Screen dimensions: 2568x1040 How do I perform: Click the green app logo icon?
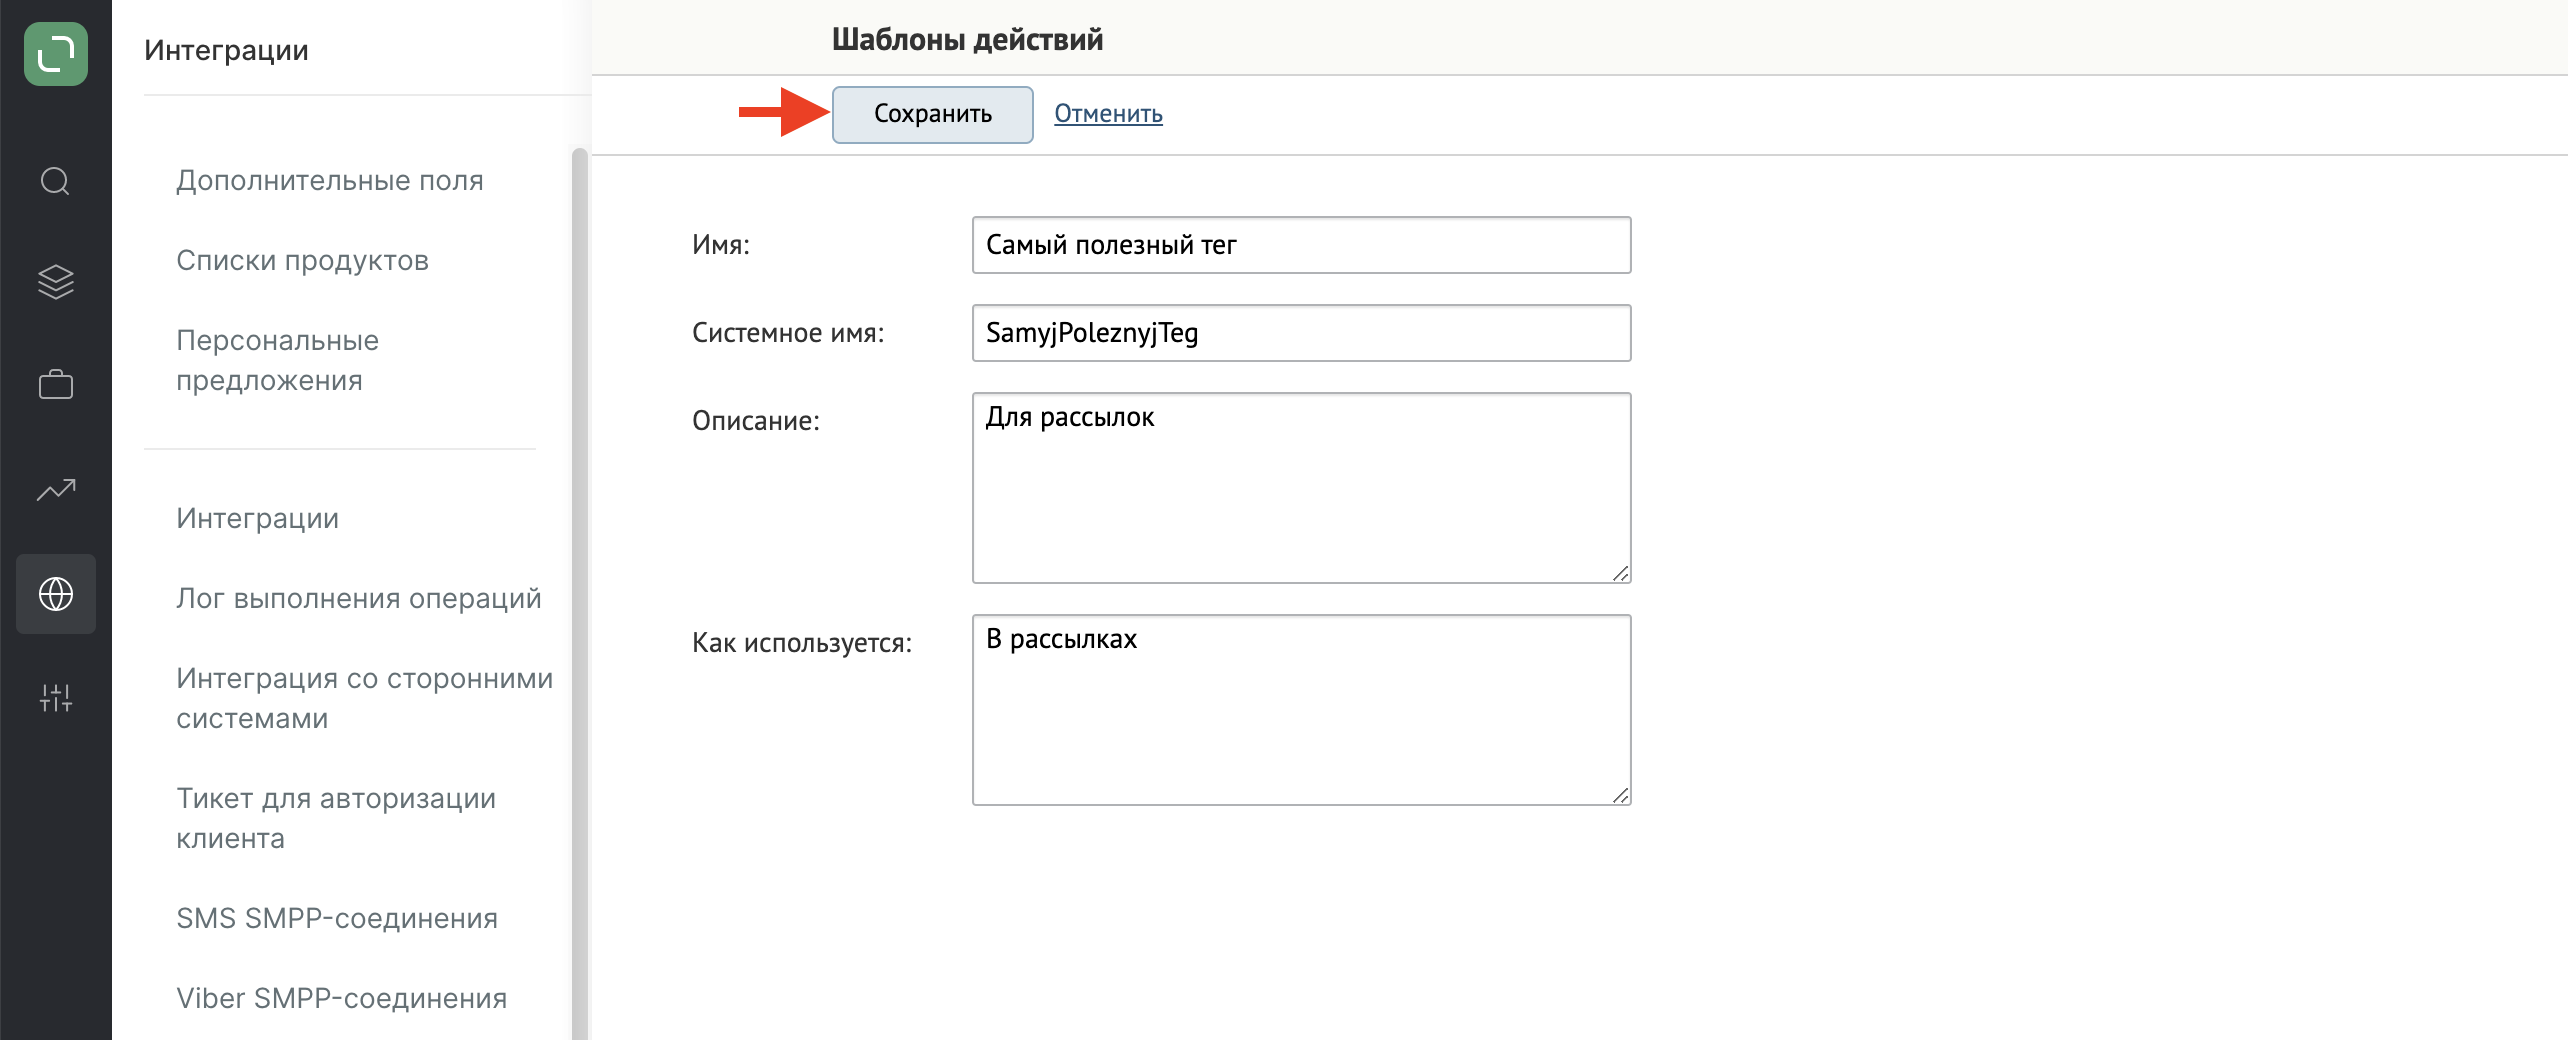coord(56,54)
